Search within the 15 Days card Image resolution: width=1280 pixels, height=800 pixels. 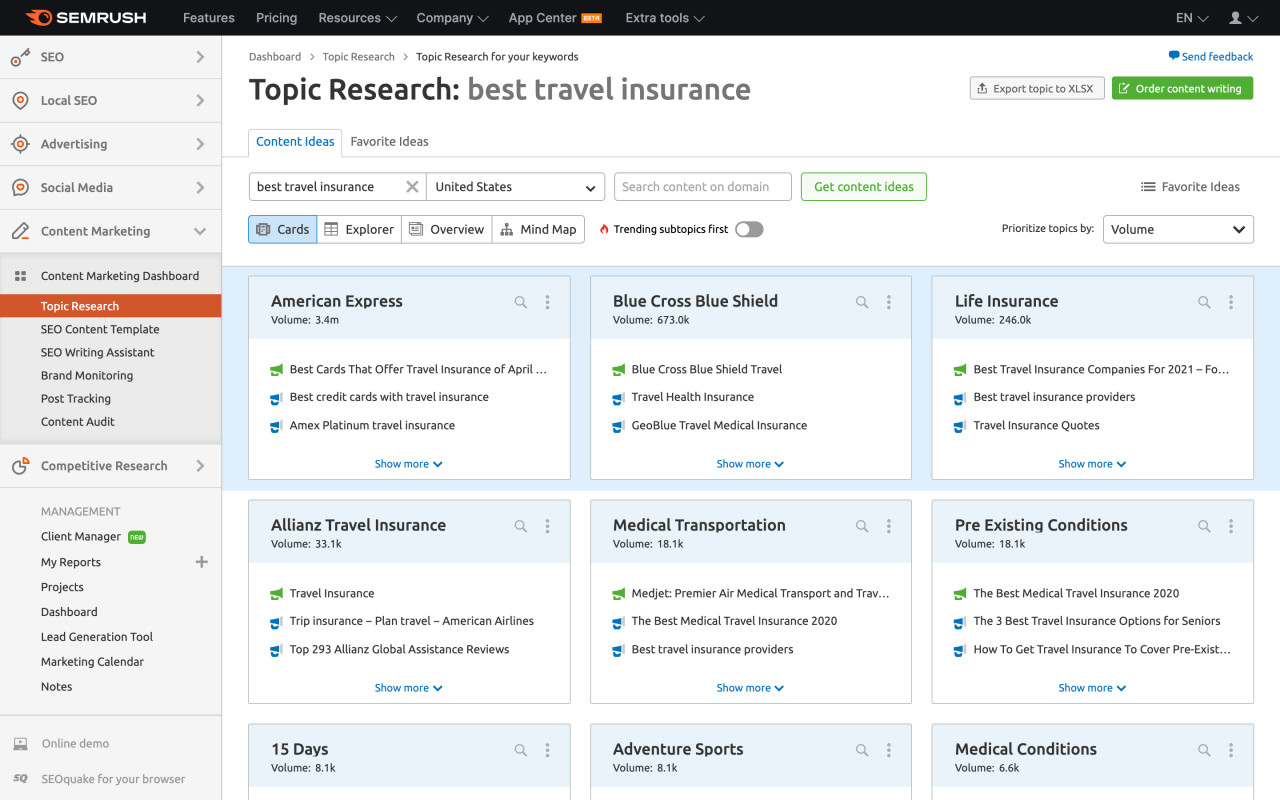pos(521,750)
